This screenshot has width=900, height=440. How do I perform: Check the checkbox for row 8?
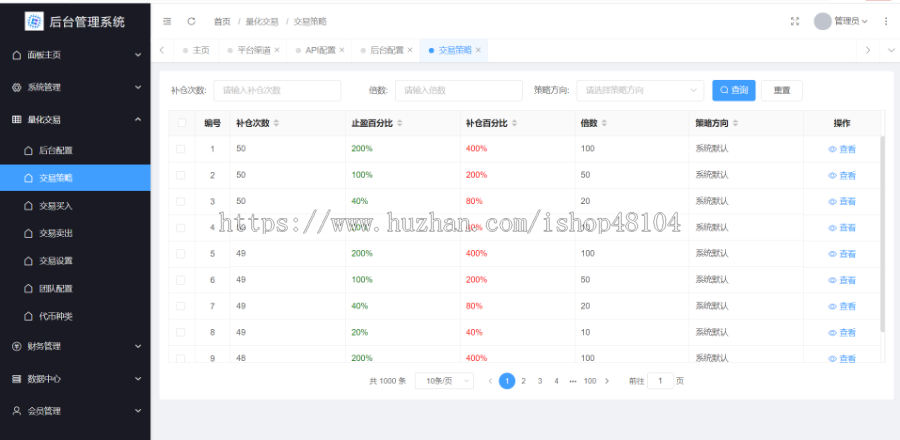tap(181, 332)
